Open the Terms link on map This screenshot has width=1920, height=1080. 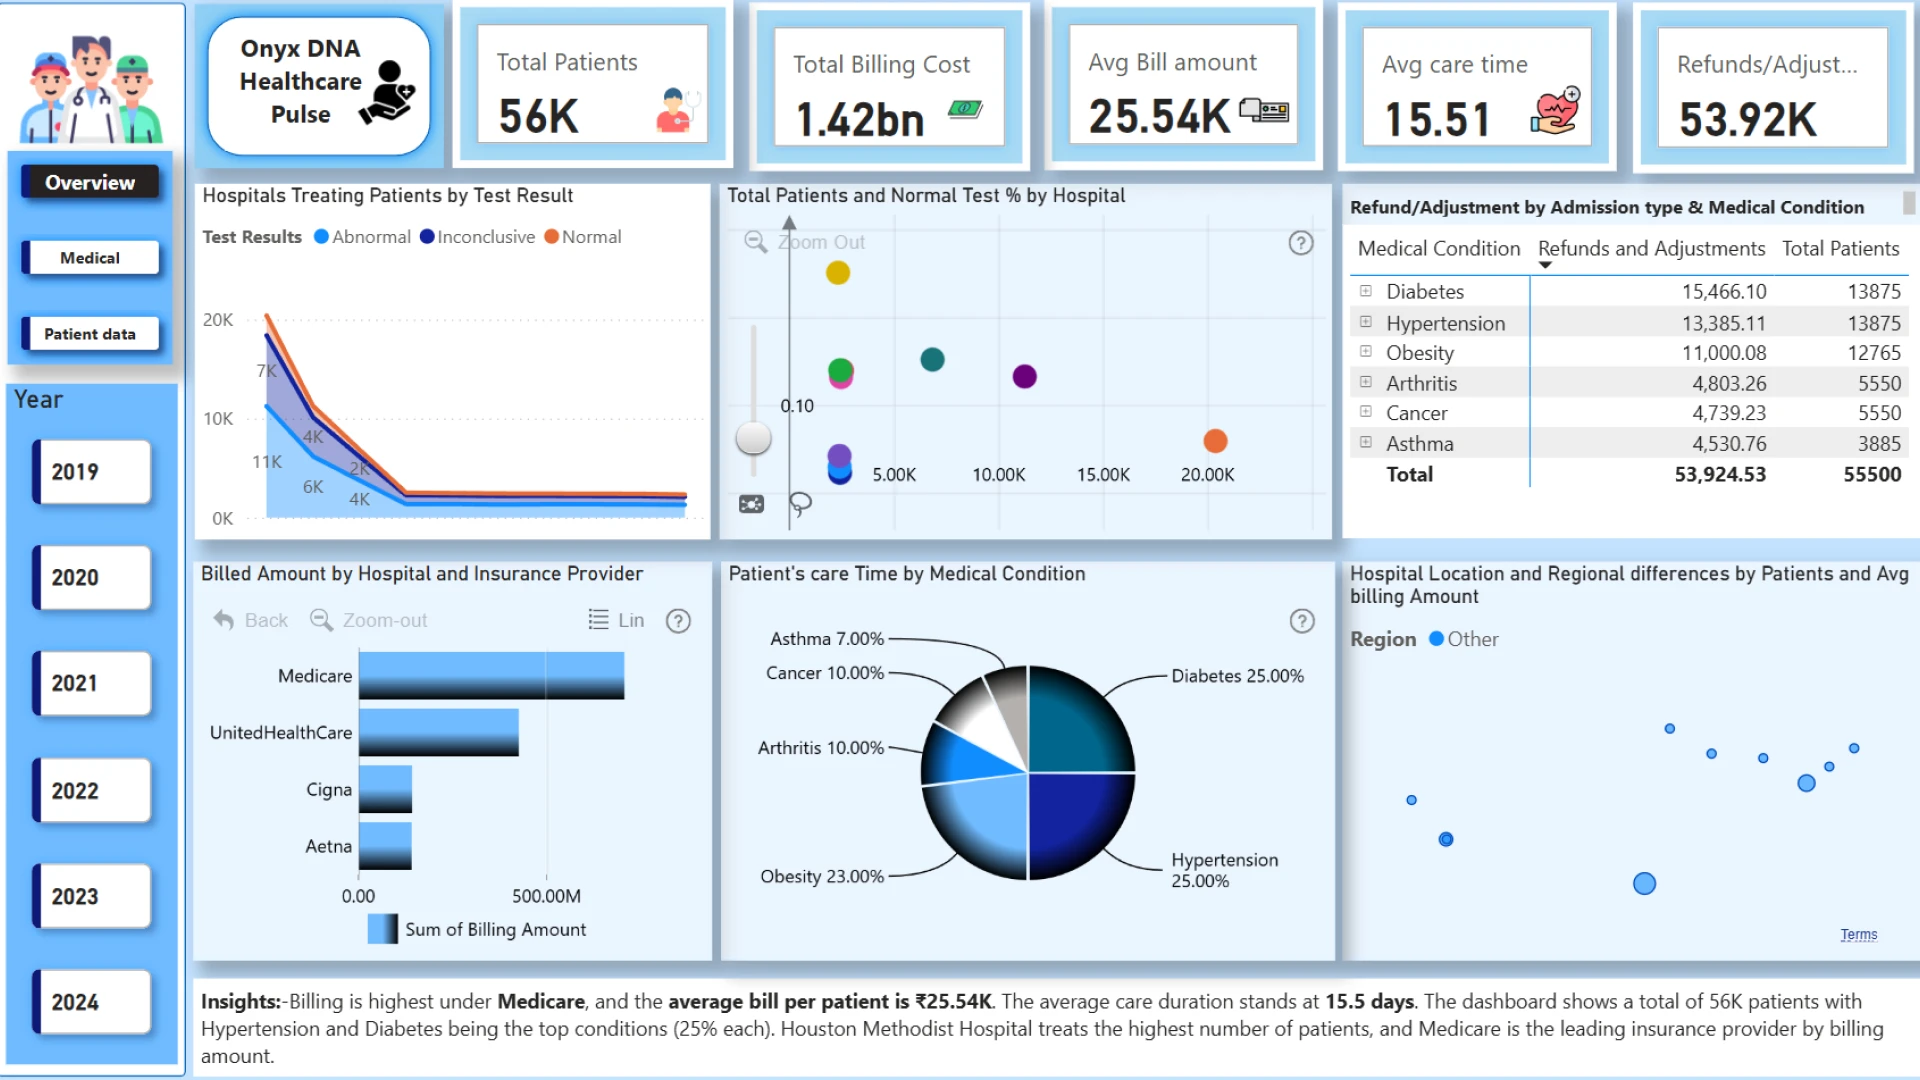point(1858,934)
